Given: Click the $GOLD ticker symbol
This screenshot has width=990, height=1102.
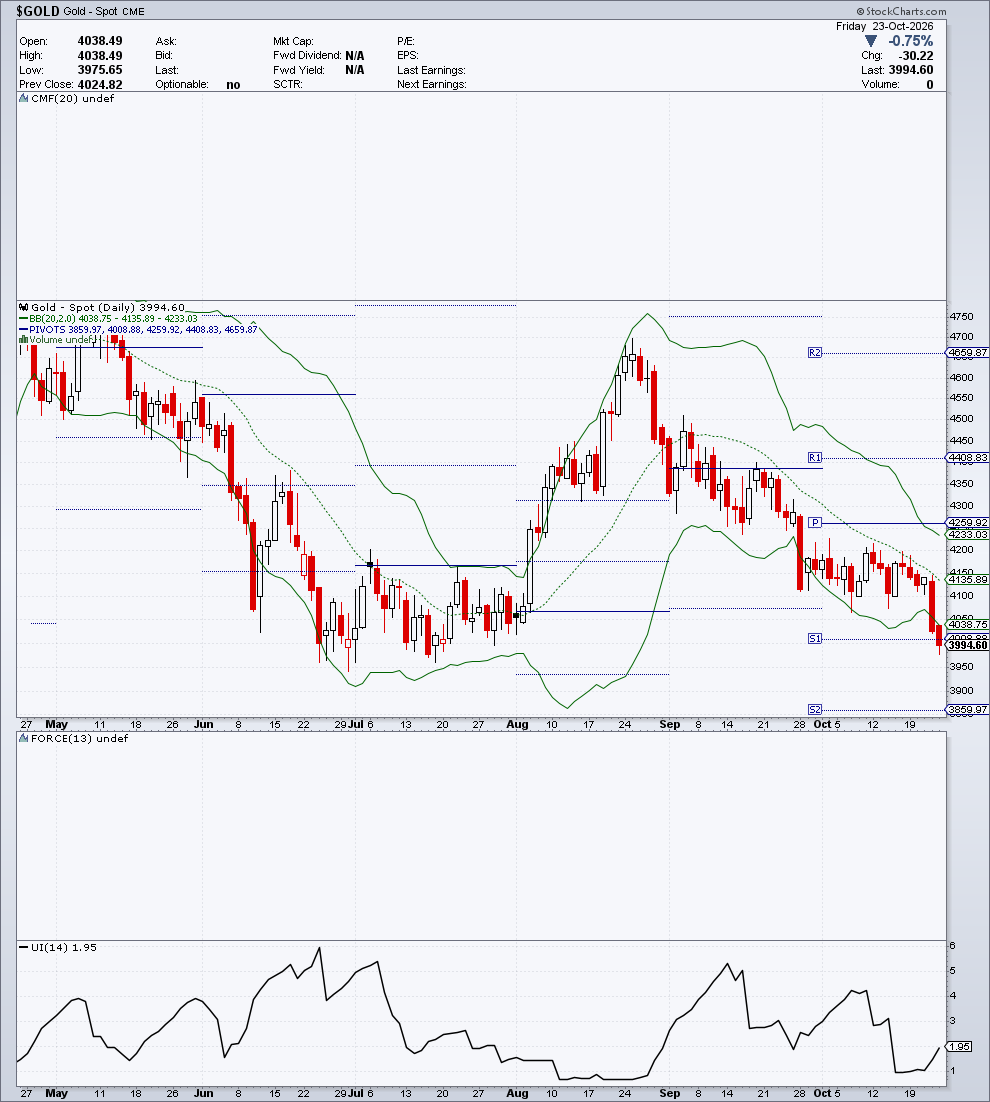Looking at the screenshot, I should pyautogui.click(x=38, y=11).
